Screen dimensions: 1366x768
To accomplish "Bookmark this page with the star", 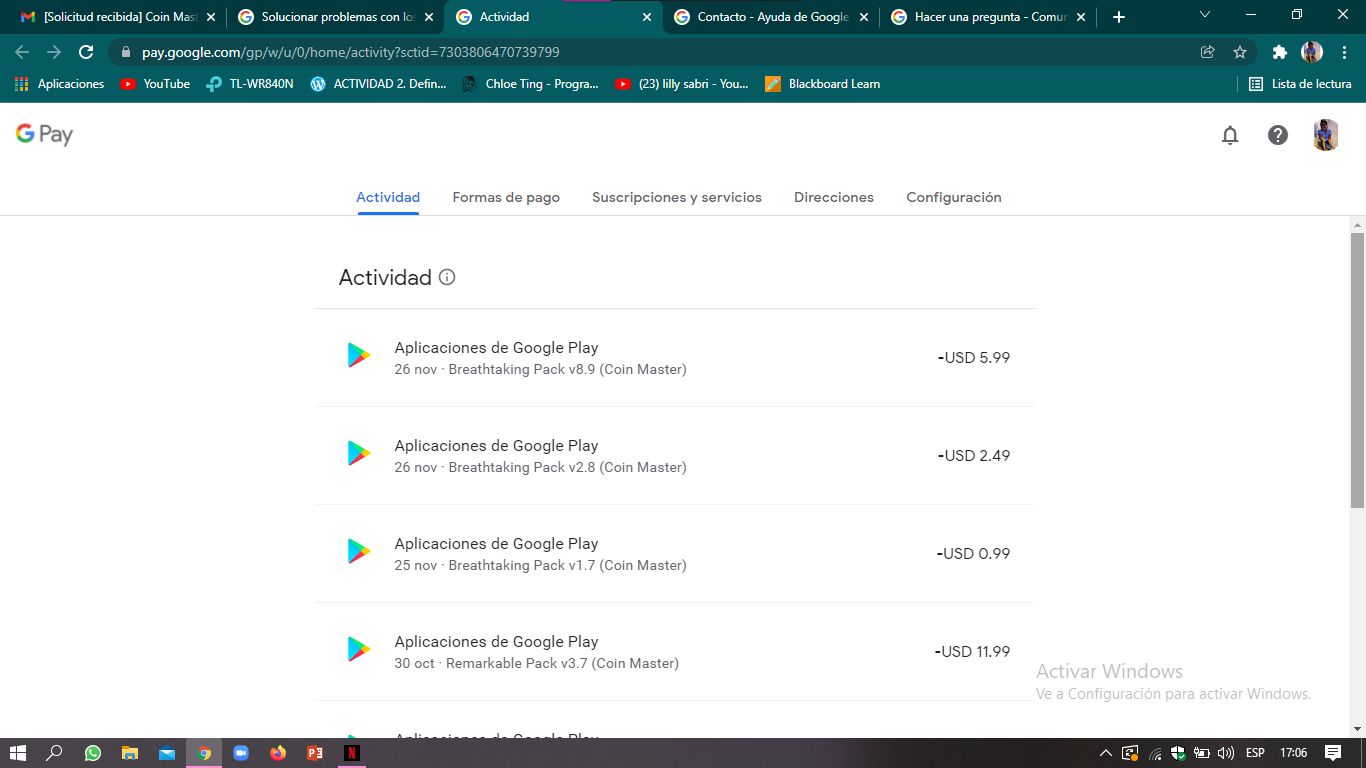I will pos(1240,52).
